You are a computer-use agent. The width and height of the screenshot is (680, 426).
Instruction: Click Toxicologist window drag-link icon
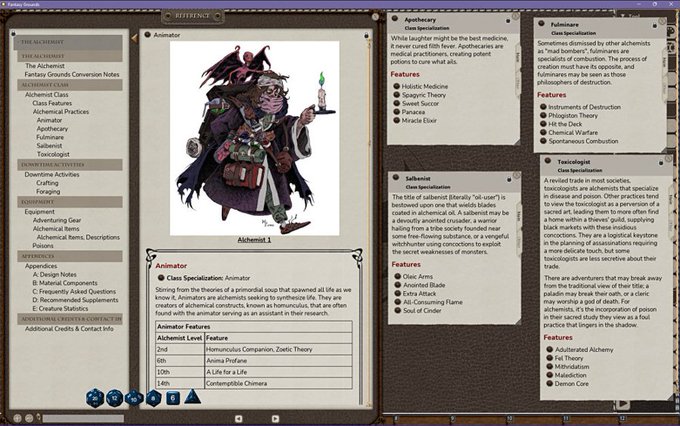(548, 161)
